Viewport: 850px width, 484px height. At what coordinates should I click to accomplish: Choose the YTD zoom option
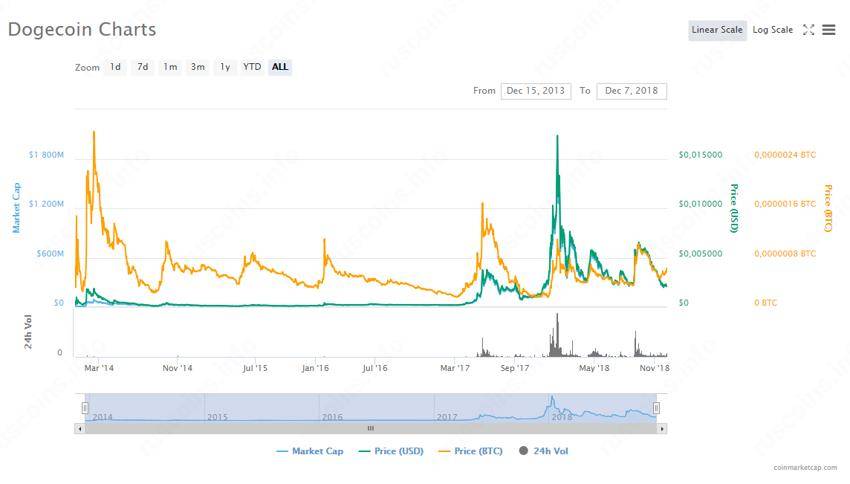click(x=252, y=67)
